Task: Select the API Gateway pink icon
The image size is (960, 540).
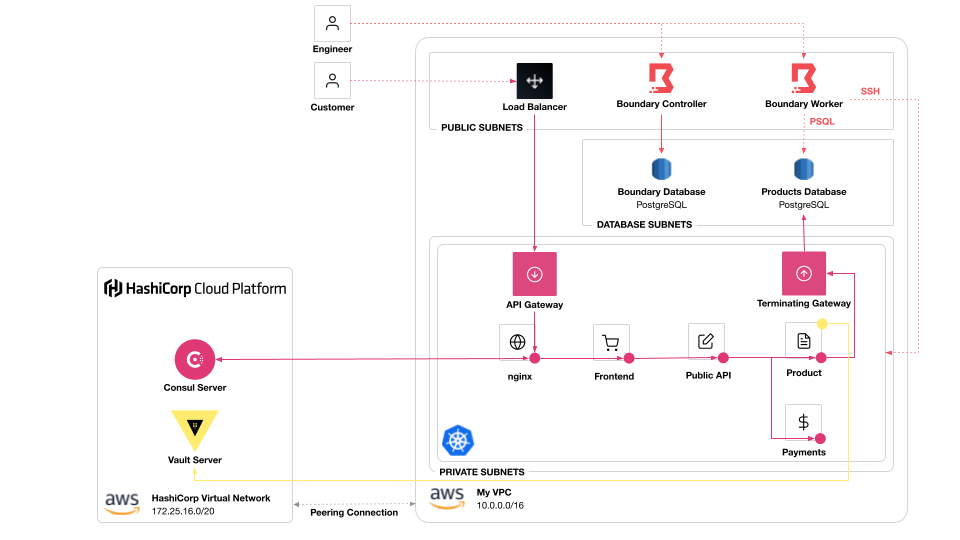Action: tap(534, 274)
